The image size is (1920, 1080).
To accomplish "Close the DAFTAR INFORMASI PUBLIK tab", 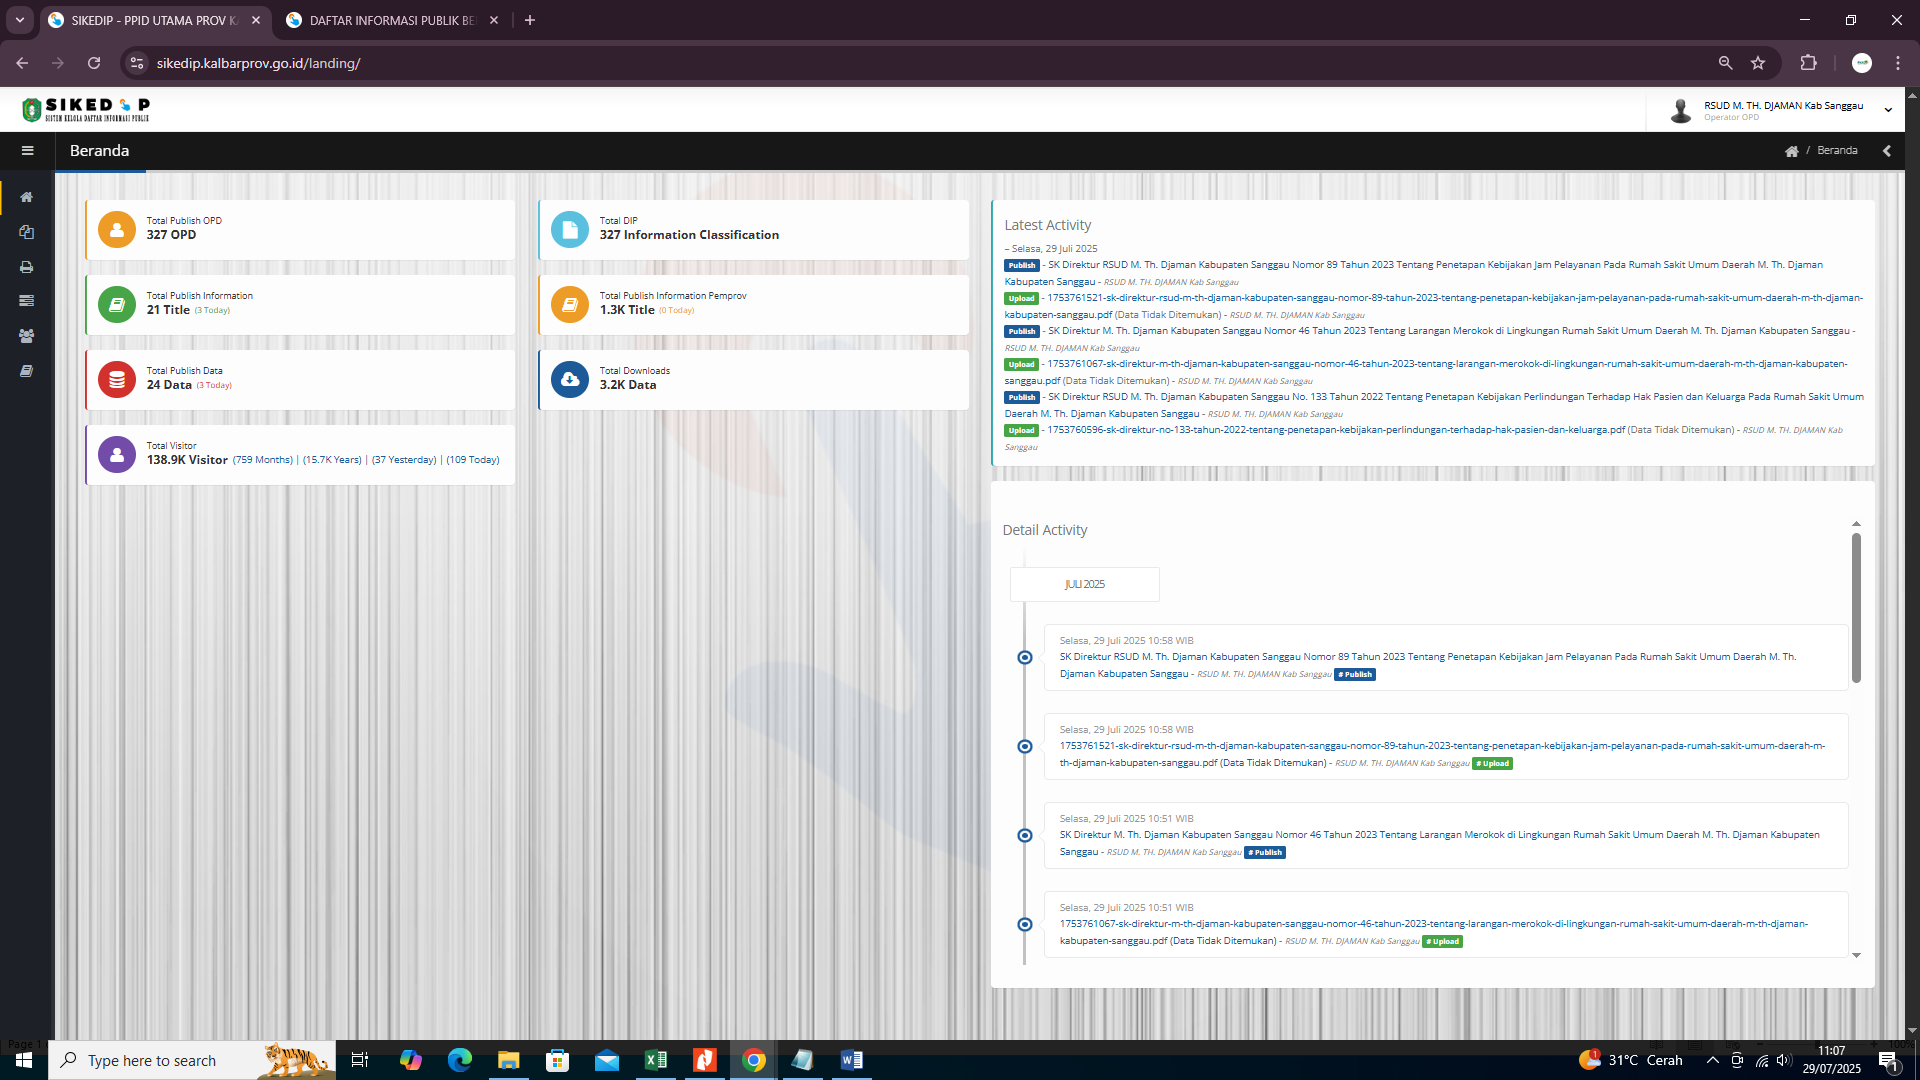I will (x=494, y=20).
